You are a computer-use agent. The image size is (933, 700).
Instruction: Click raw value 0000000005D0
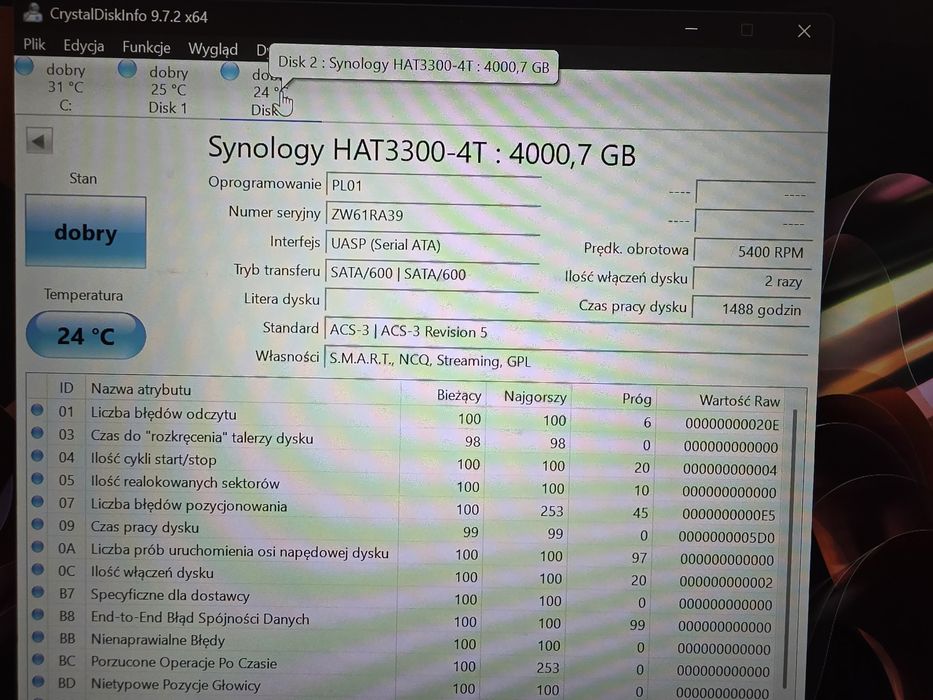pos(727,538)
